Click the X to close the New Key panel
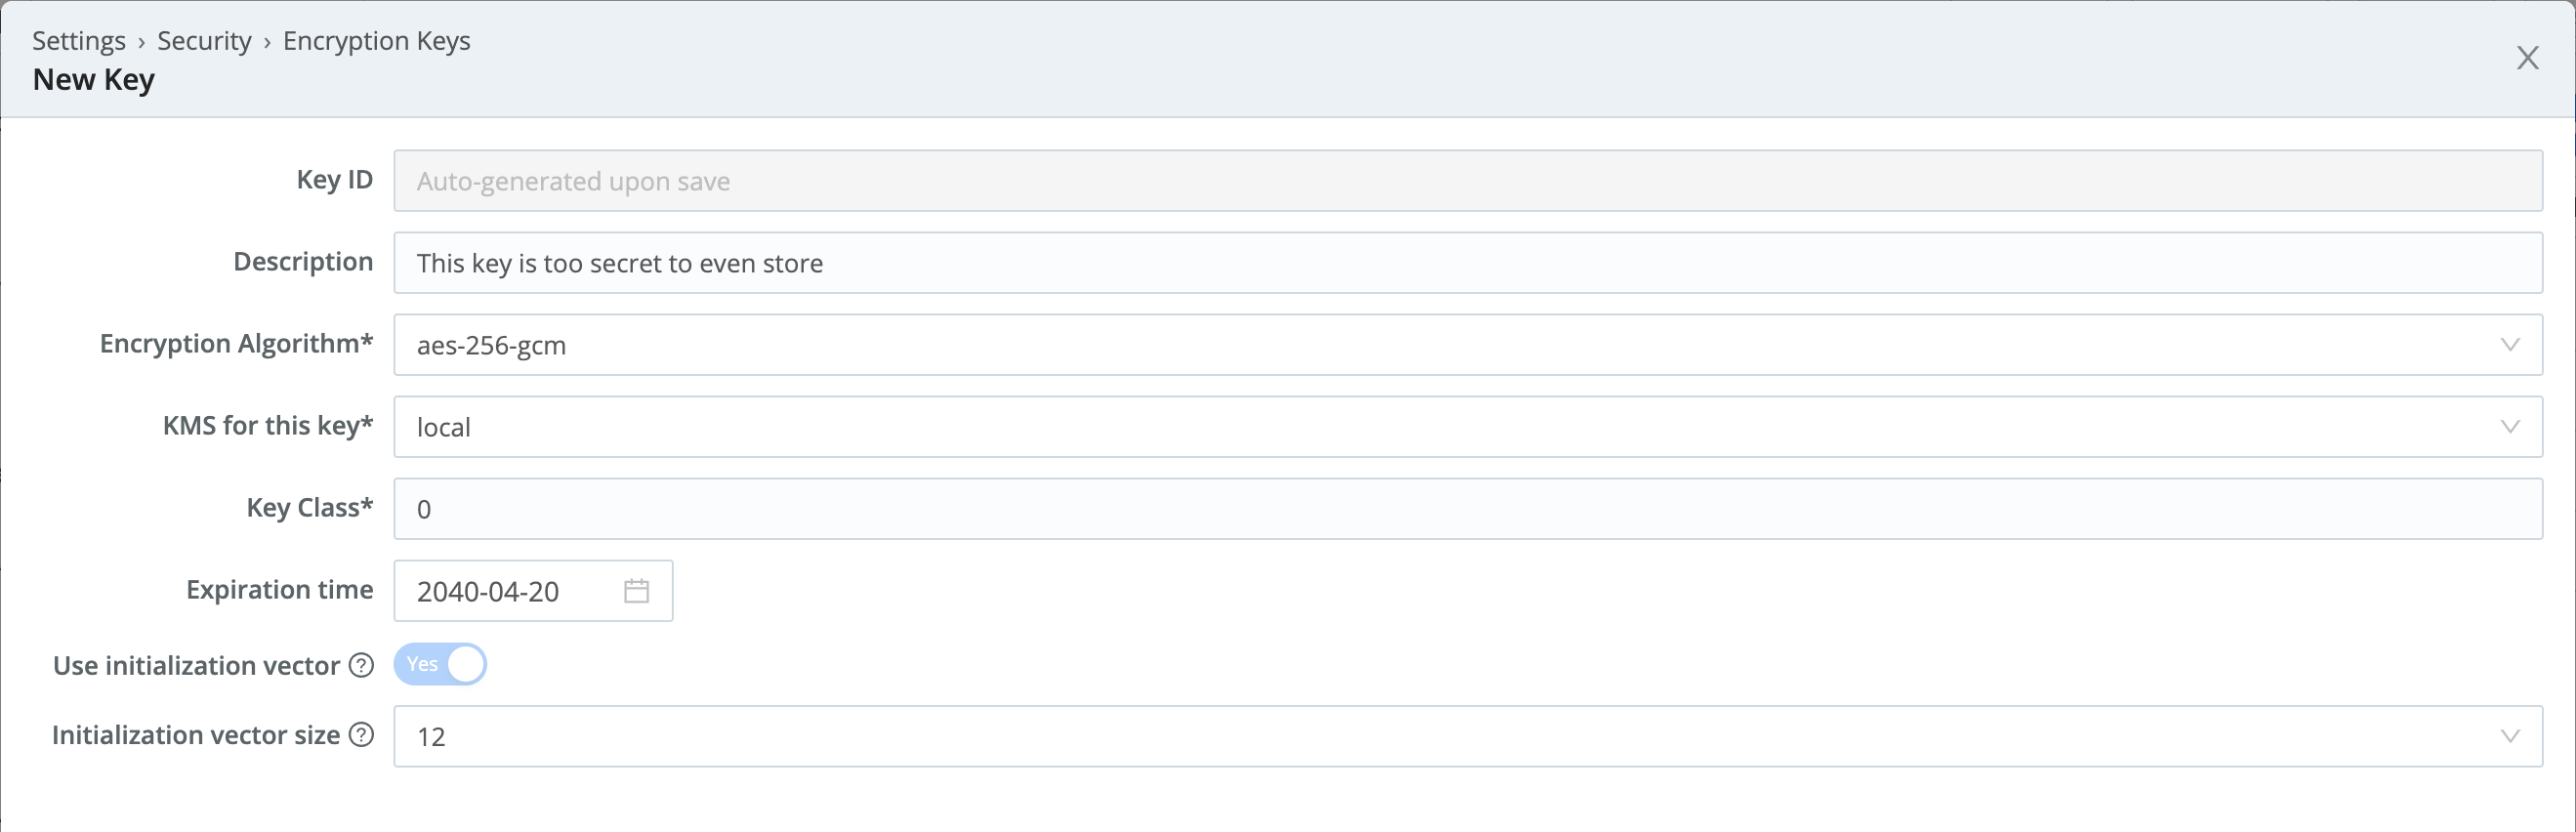The height and width of the screenshot is (832, 2576). click(x=2528, y=57)
